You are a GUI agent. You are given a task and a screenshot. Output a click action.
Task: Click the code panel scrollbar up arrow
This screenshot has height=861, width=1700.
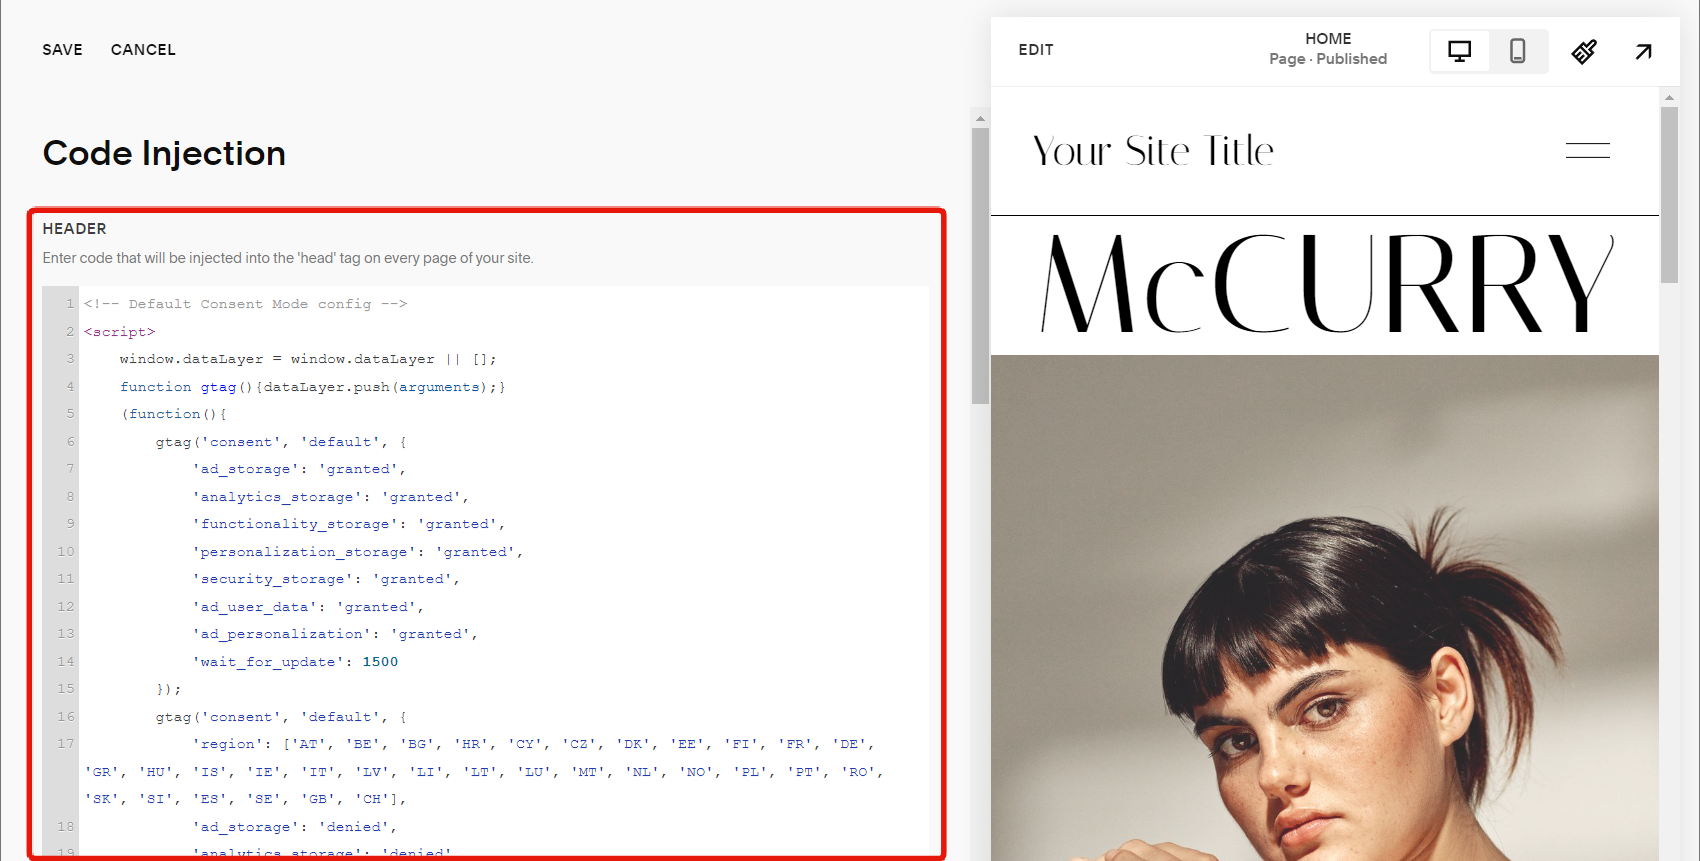click(x=980, y=118)
